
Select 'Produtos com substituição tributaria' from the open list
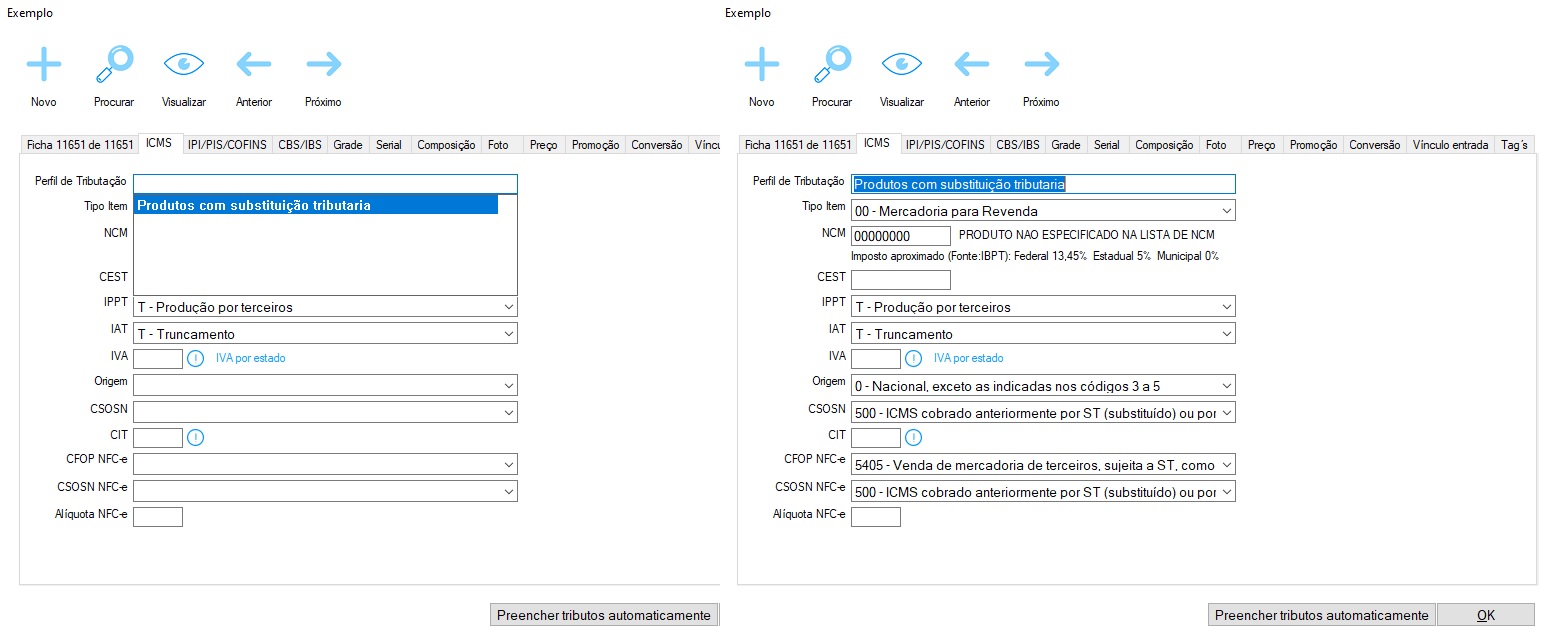(x=315, y=205)
